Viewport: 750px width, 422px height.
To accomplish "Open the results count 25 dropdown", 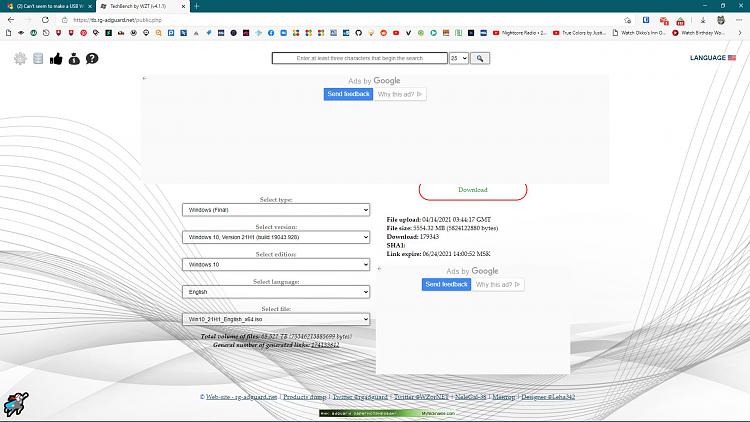I will click(x=458, y=58).
